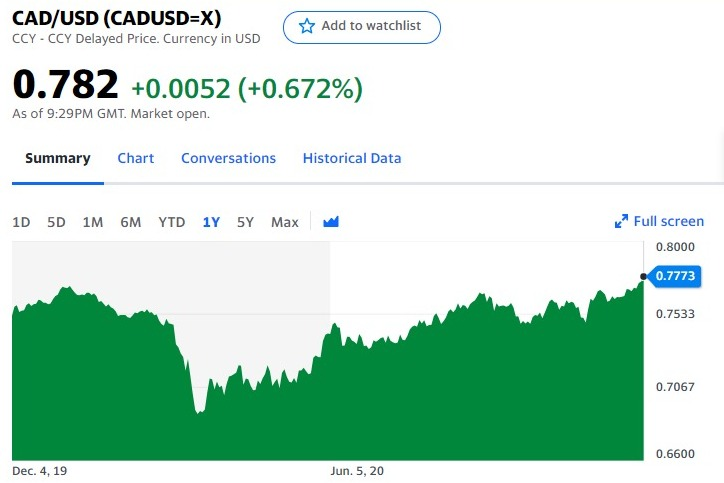The width and height of the screenshot is (724, 483).
Task: Choose the 1Y chart range
Action: [x=211, y=222]
